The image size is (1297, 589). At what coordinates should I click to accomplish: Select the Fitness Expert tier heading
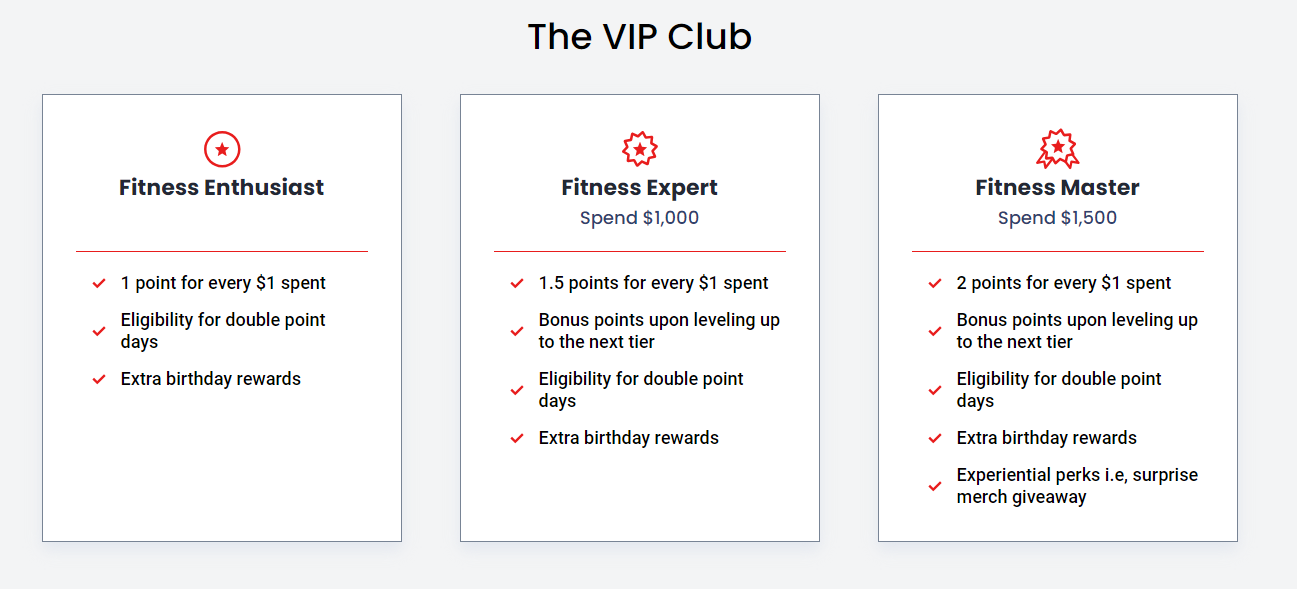(x=640, y=187)
